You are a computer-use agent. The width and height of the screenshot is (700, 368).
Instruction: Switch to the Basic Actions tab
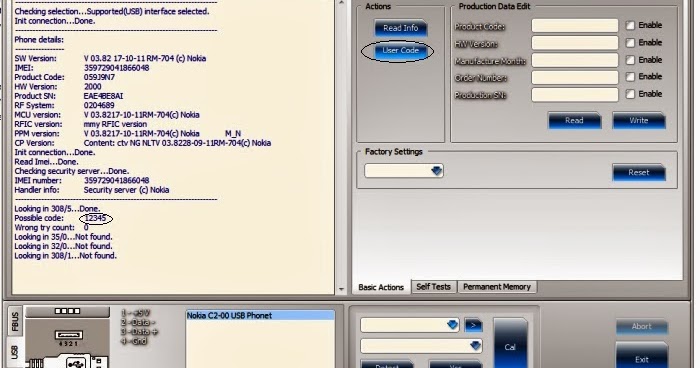pos(381,287)
